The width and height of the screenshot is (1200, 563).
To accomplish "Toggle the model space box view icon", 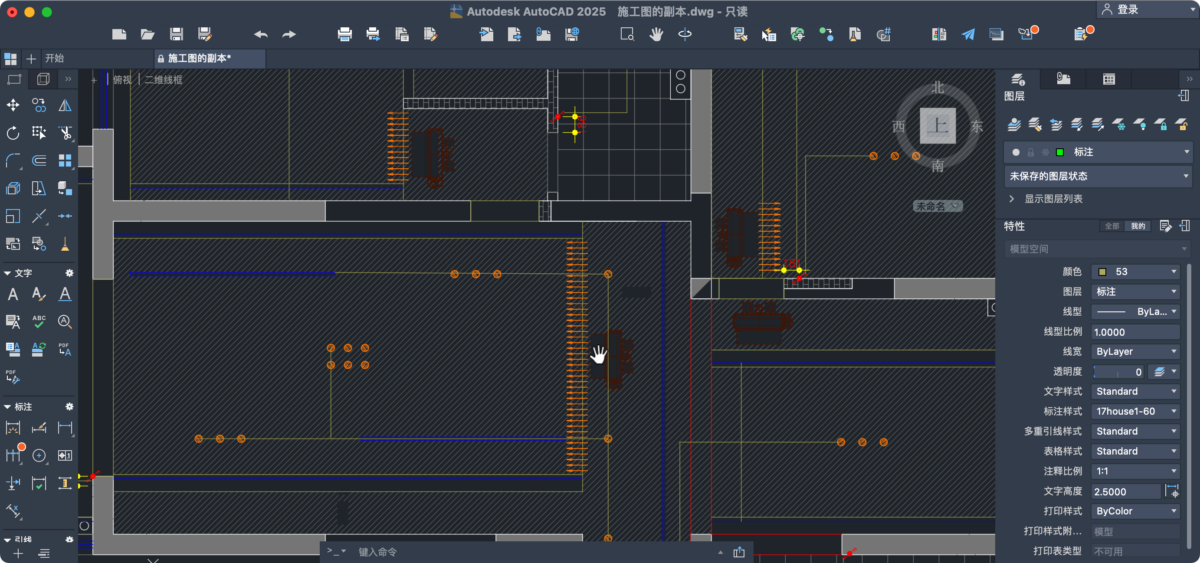I will pyautogui.click(x=14, y=79).
